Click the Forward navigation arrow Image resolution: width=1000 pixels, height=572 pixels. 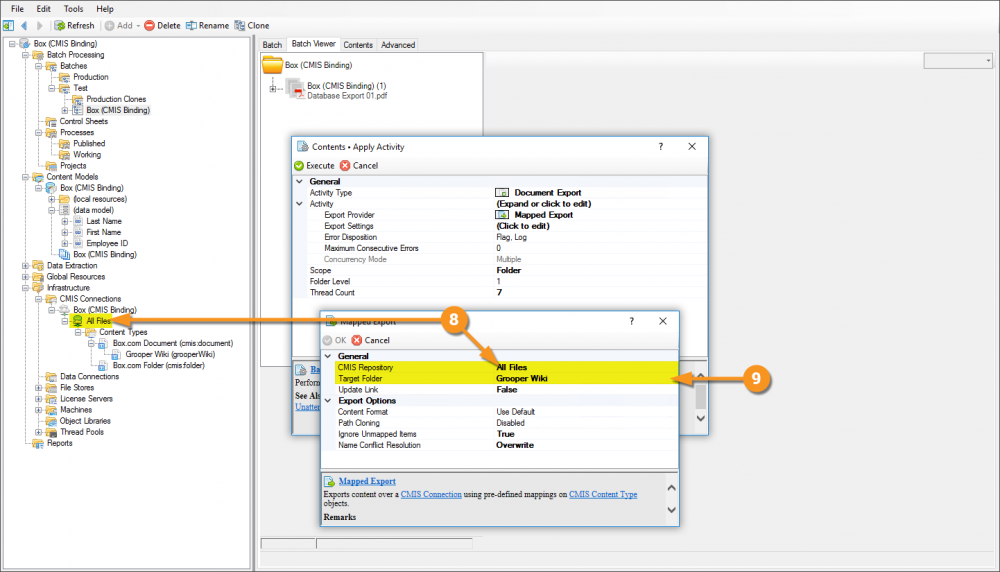point(40,26)
